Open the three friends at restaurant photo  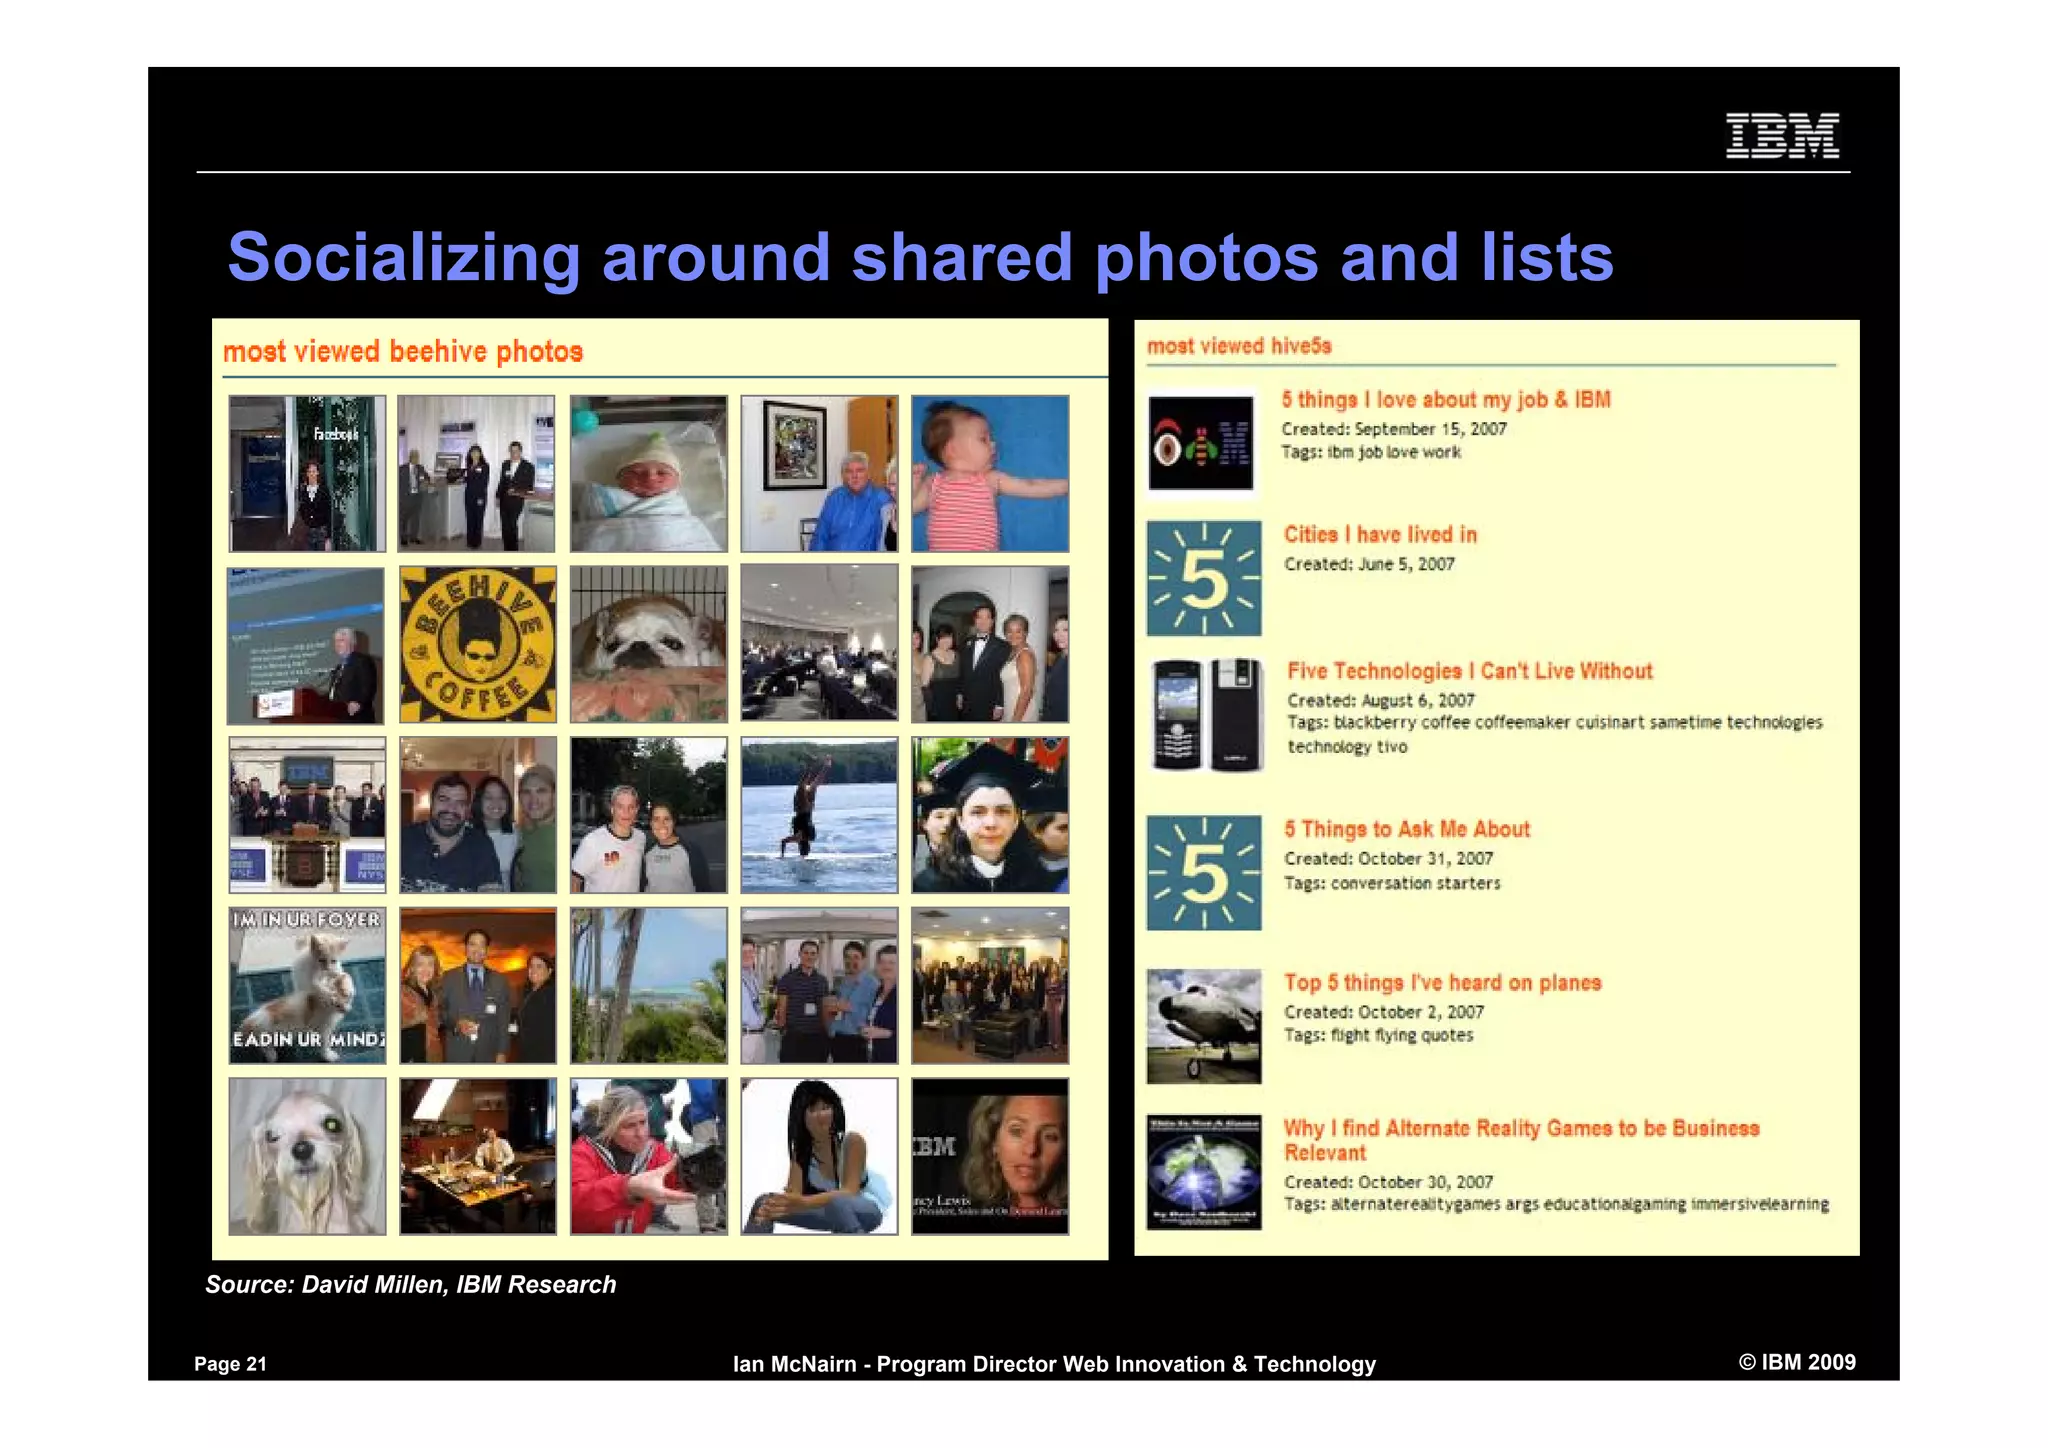point(478,815)
